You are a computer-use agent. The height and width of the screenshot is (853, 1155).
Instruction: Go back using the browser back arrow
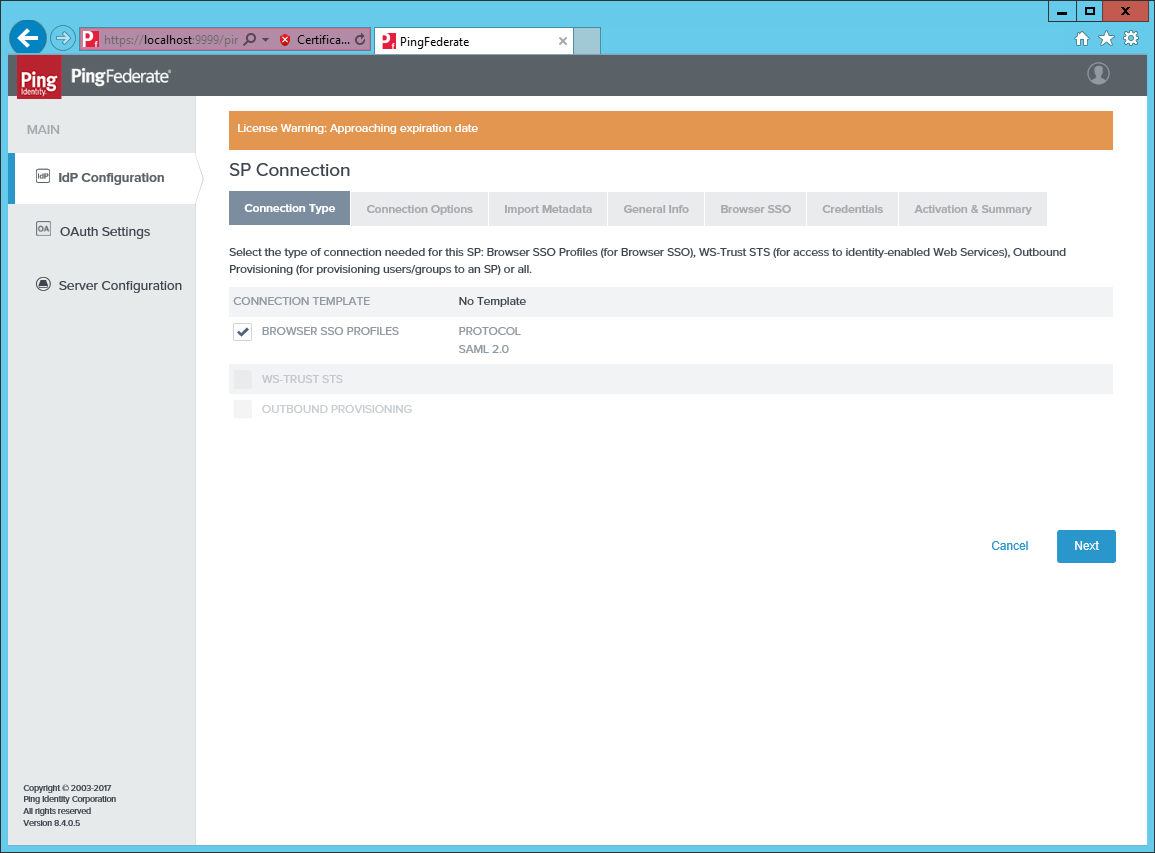point(28,38)
